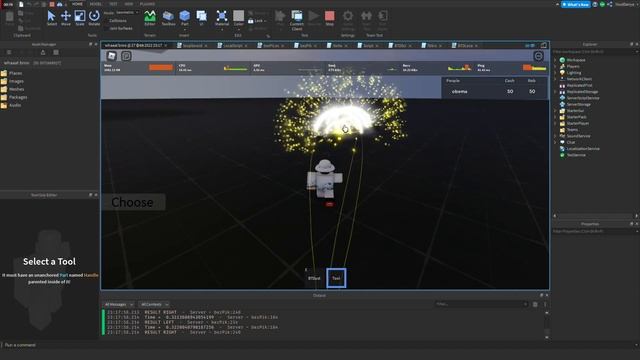Toggle the Join Surfaces checkbox
Screen dimensions: 640x360
point(107,29)
